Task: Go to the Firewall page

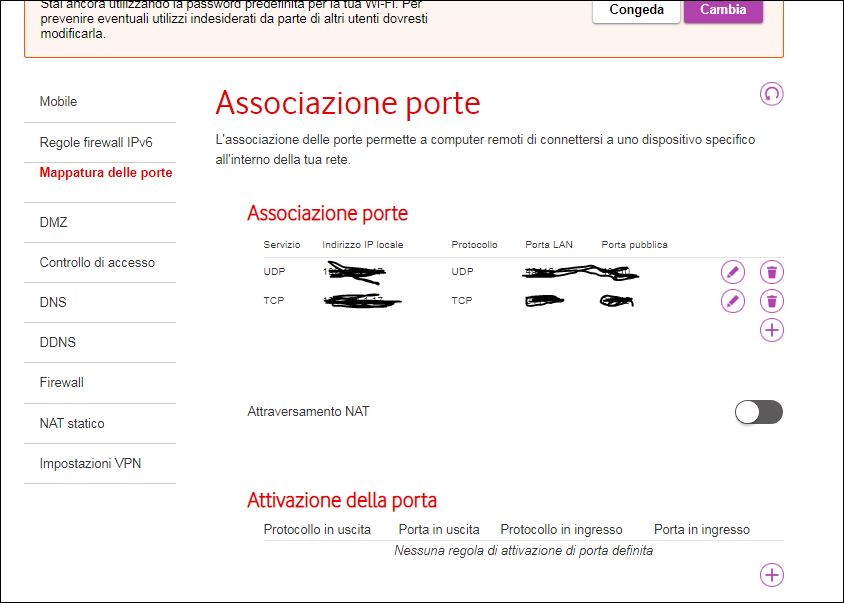Action: [61, 383]
